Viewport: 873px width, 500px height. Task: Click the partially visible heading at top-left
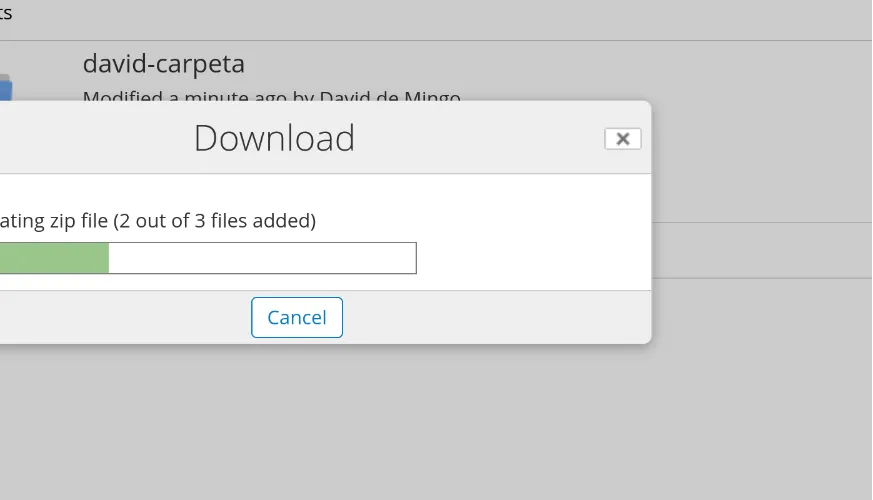[5, 14]
